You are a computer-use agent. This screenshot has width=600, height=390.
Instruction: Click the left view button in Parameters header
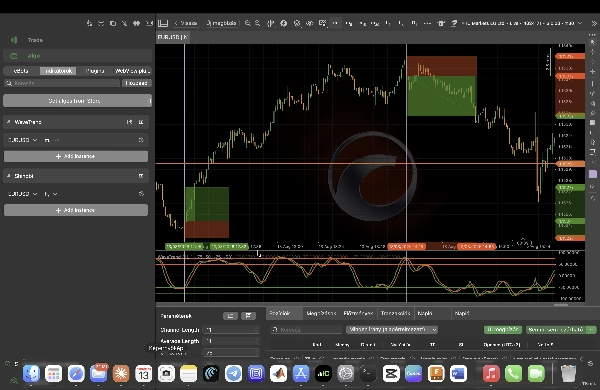[x=230, y=316]
